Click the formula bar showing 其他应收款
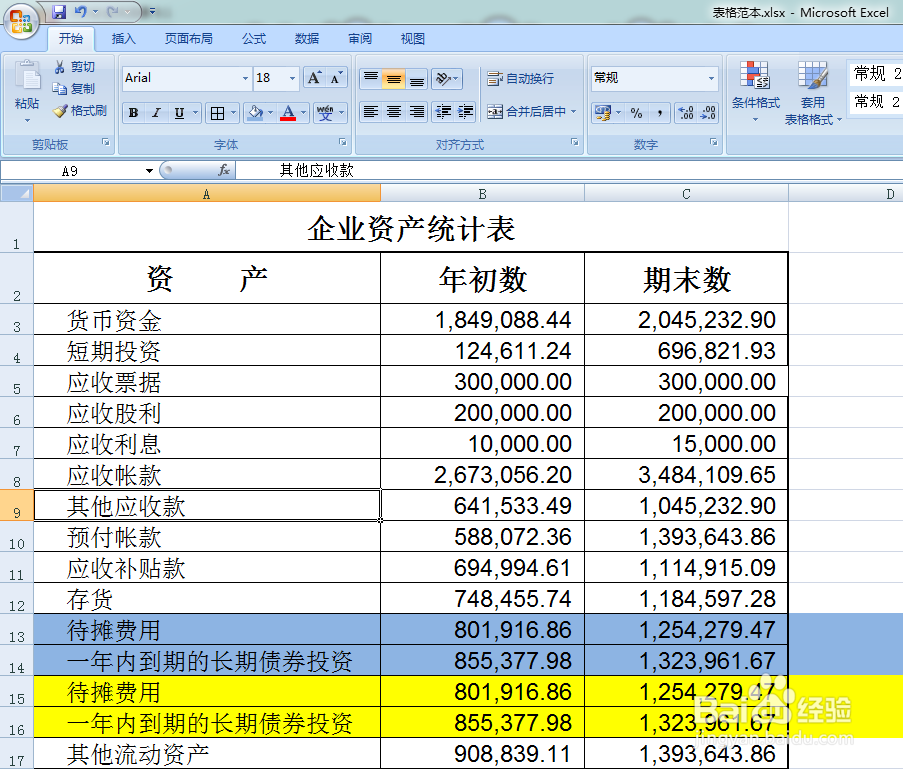The height and width of the screenshot is (769, 903). [x=569, y=171]
